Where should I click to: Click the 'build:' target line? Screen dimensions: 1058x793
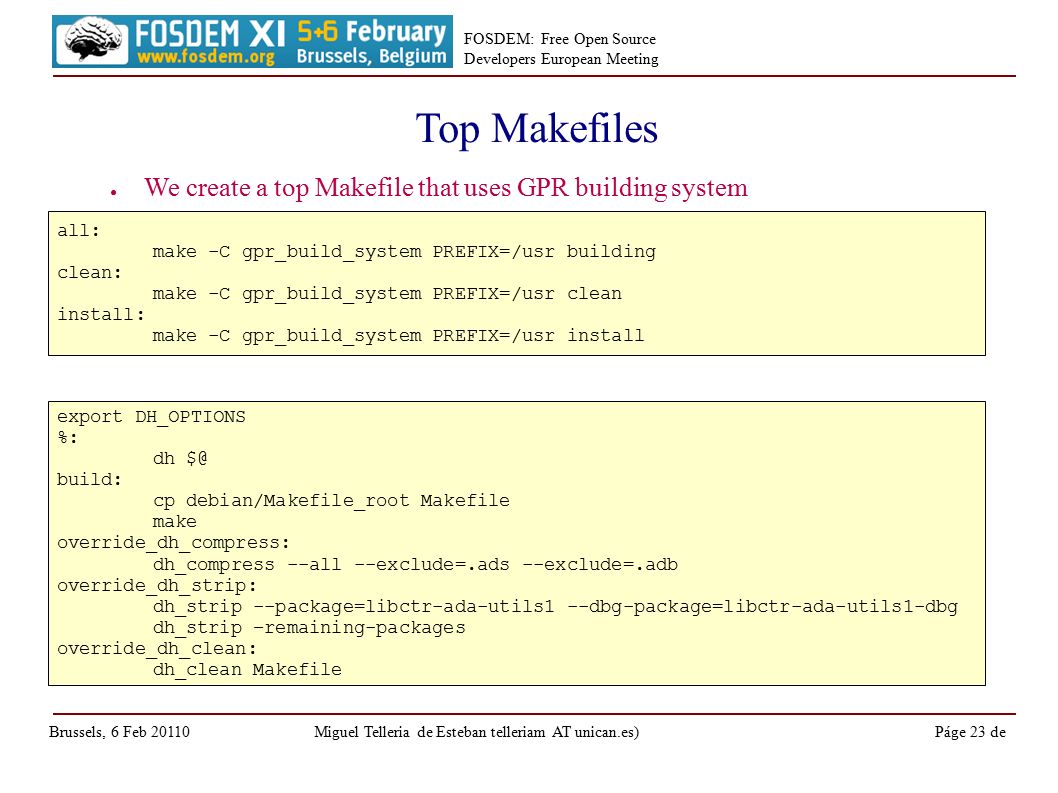[x=89, y=480]
